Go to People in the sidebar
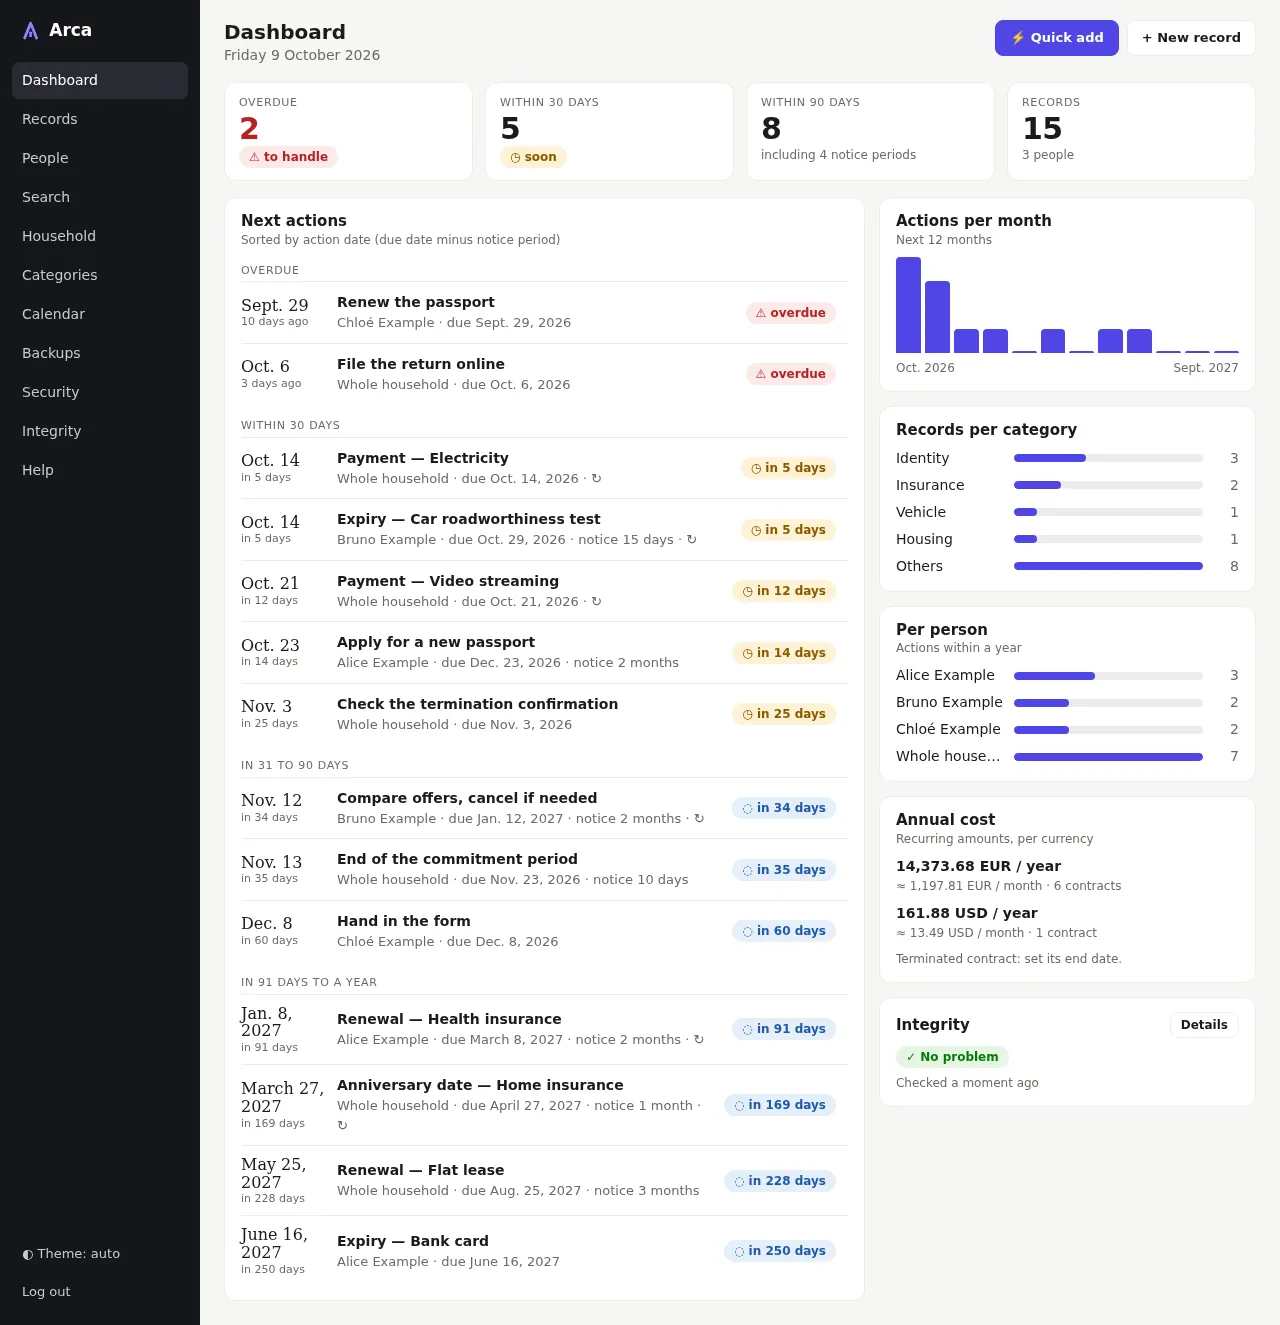Screen dimensions: 1280x1325 [100, 158]
